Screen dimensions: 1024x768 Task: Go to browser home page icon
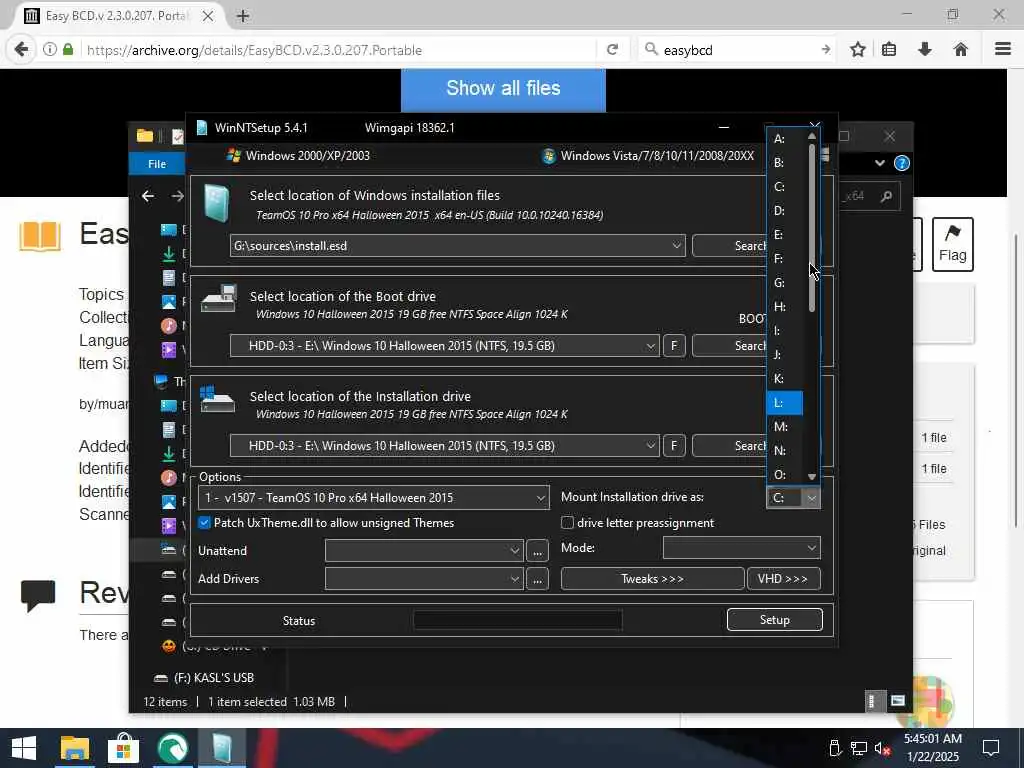pyautogui.click(x=961, y=50)
